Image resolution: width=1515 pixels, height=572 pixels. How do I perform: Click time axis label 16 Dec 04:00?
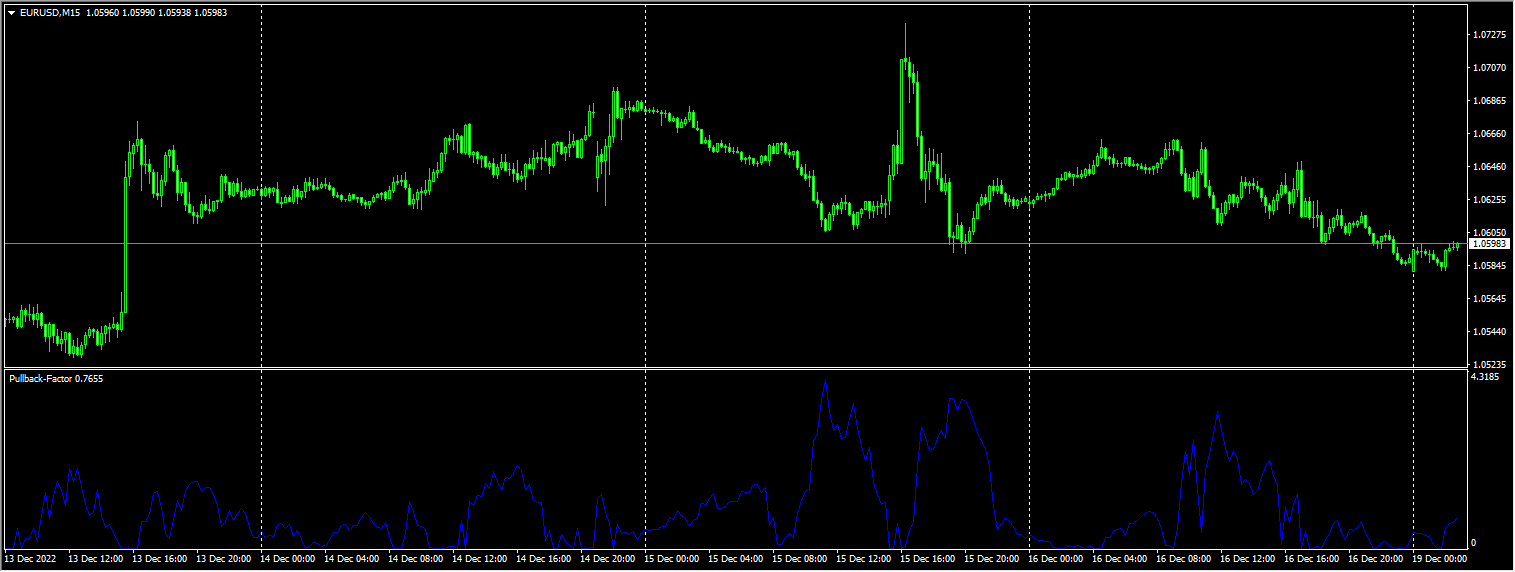pyautogui.click(x=1121, y=559)
